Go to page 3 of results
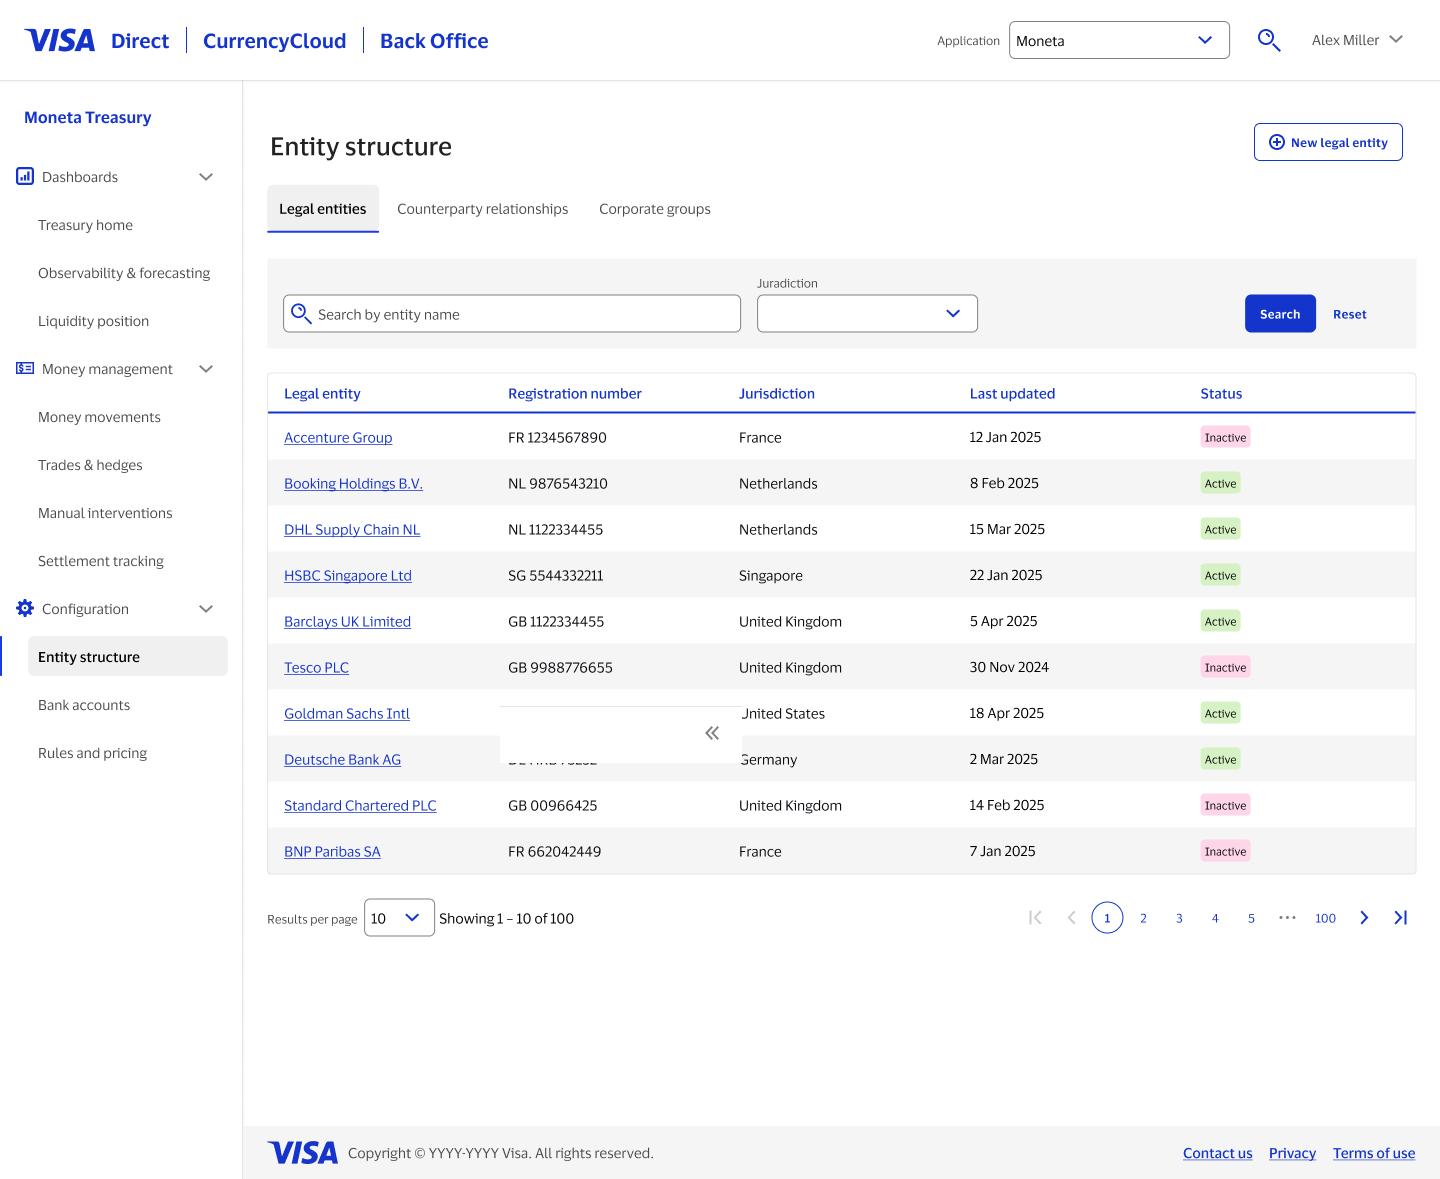Screen dimensions: 1440x1179 click(x=1179, y=917)
